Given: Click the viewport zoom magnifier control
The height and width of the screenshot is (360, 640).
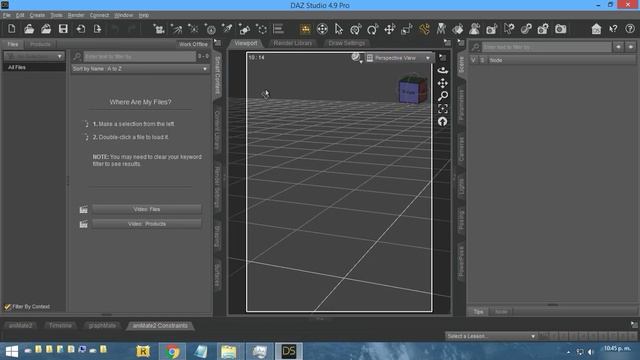Looking at the screenshot, I should pos(442,96).
